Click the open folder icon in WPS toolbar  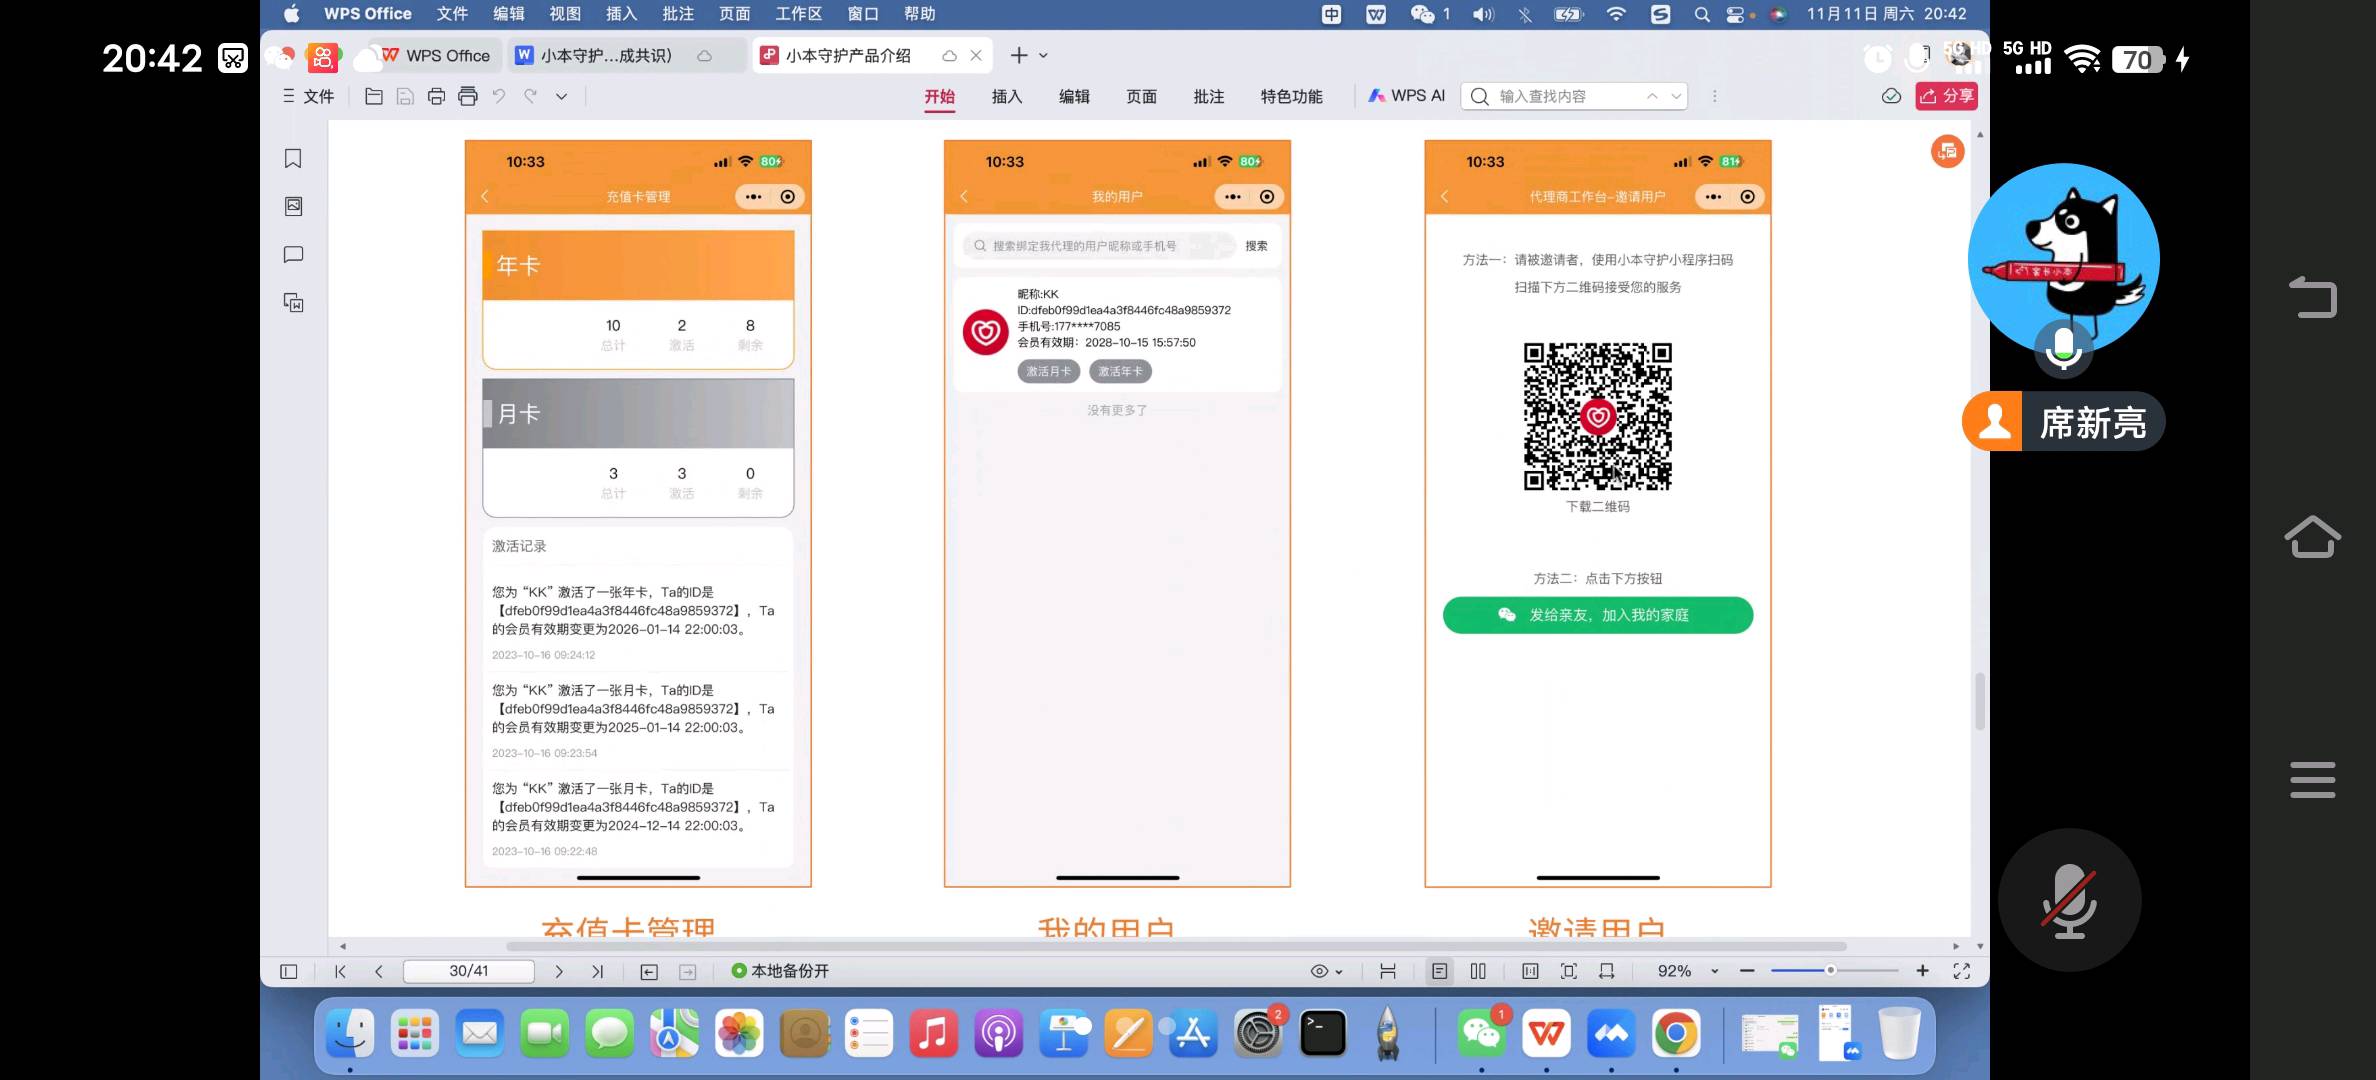point(373,96)
